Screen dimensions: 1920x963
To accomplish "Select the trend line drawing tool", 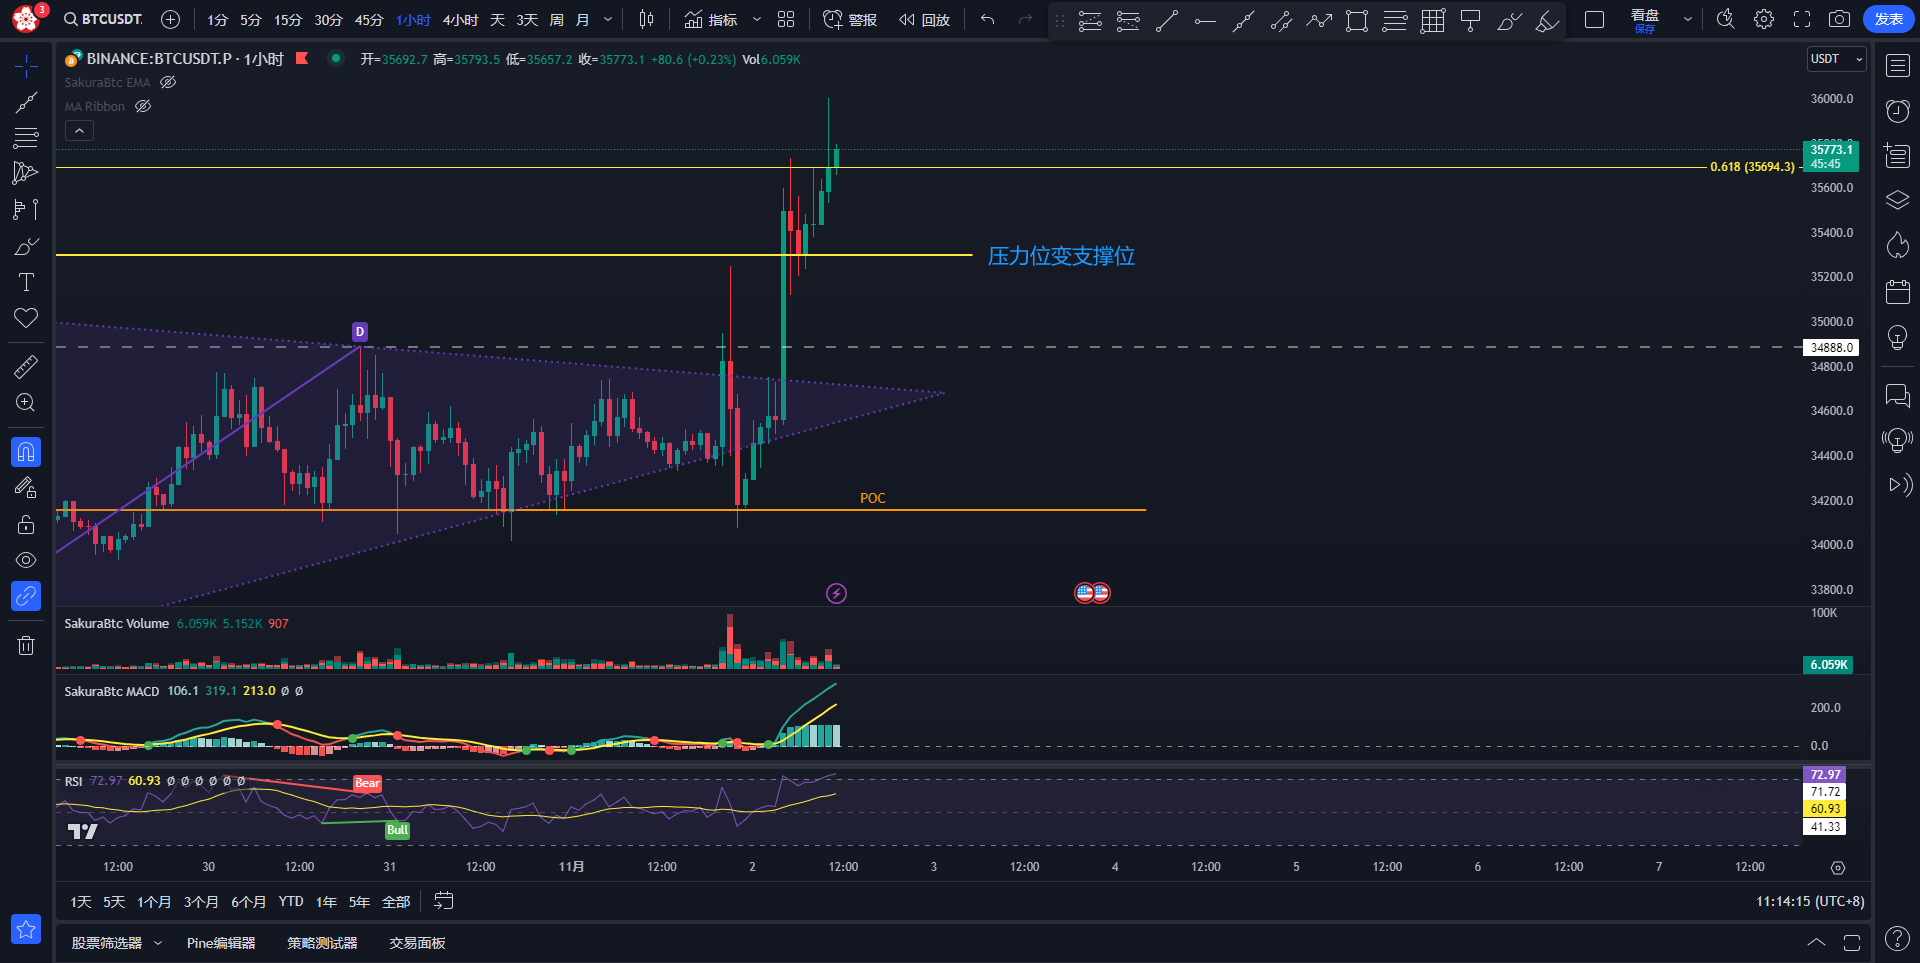I will pos(26,102).
